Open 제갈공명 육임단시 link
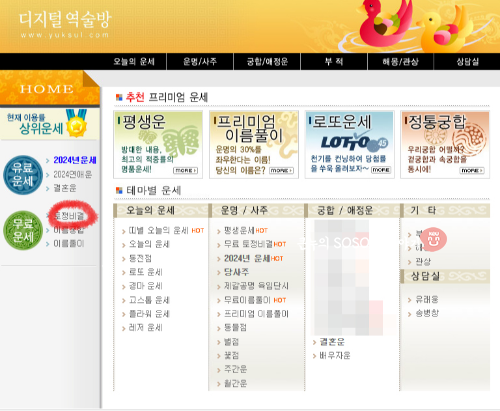 pyautogui.click(x=256, y=286)
